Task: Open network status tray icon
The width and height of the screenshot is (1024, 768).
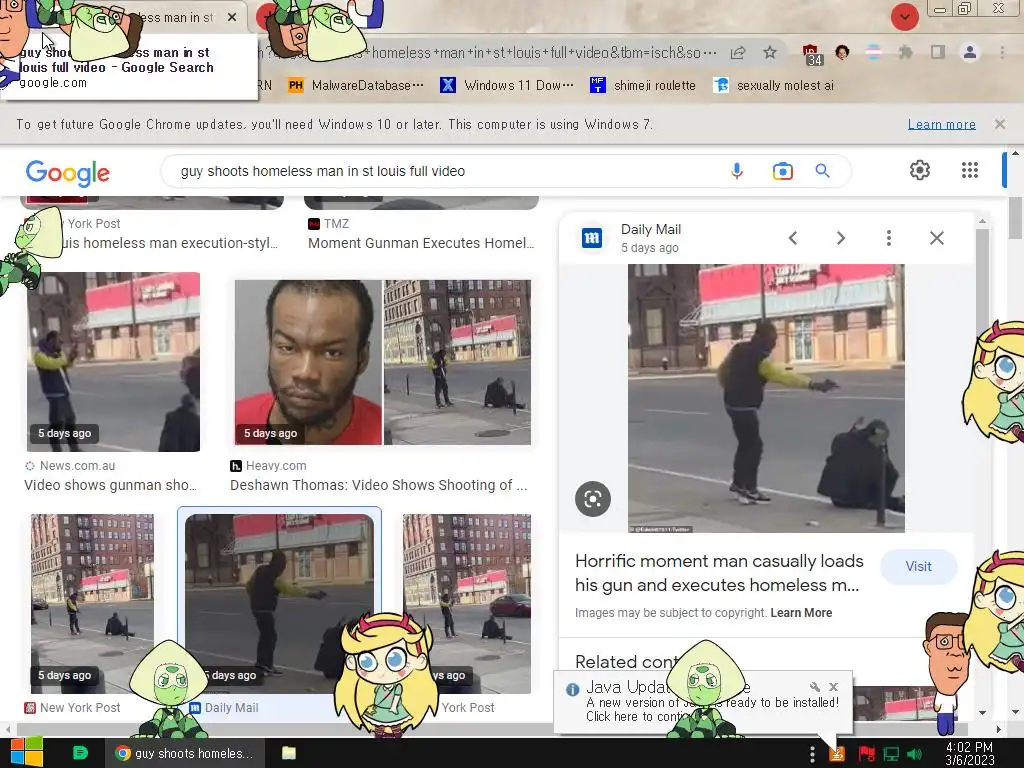Action: pos(891,754)
